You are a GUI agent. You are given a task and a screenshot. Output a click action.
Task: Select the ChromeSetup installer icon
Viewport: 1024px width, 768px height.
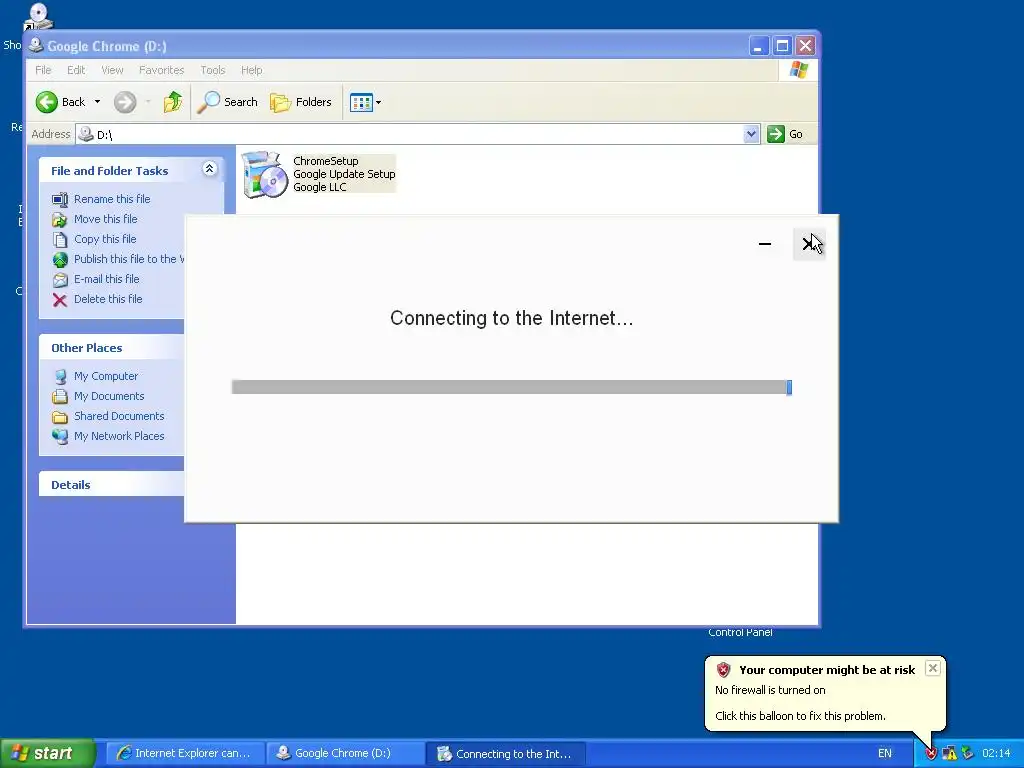[x=264, y=174]
